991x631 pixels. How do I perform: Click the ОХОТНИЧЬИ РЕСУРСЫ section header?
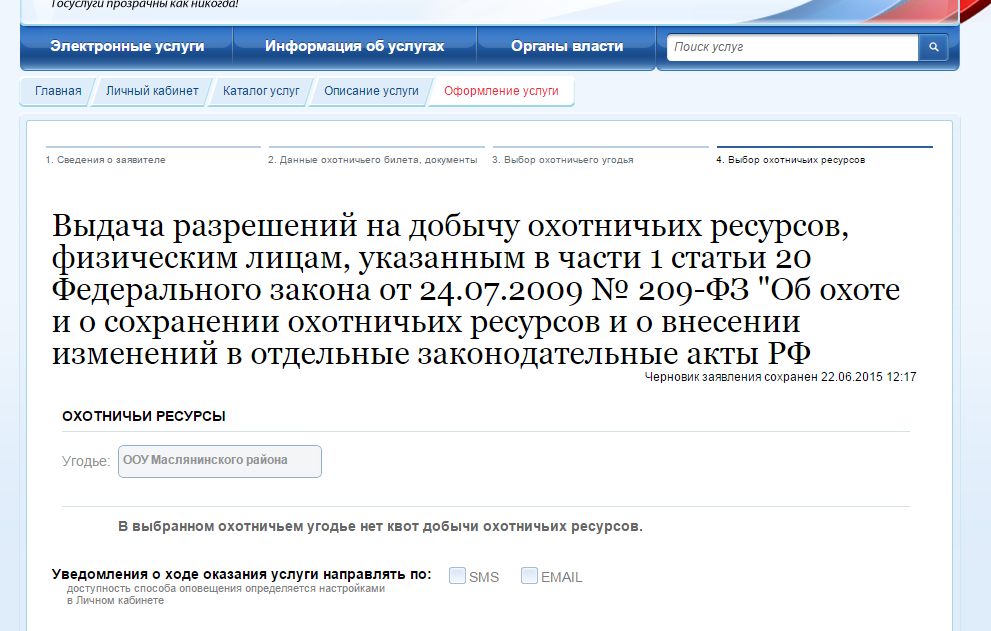coord(143,416)
